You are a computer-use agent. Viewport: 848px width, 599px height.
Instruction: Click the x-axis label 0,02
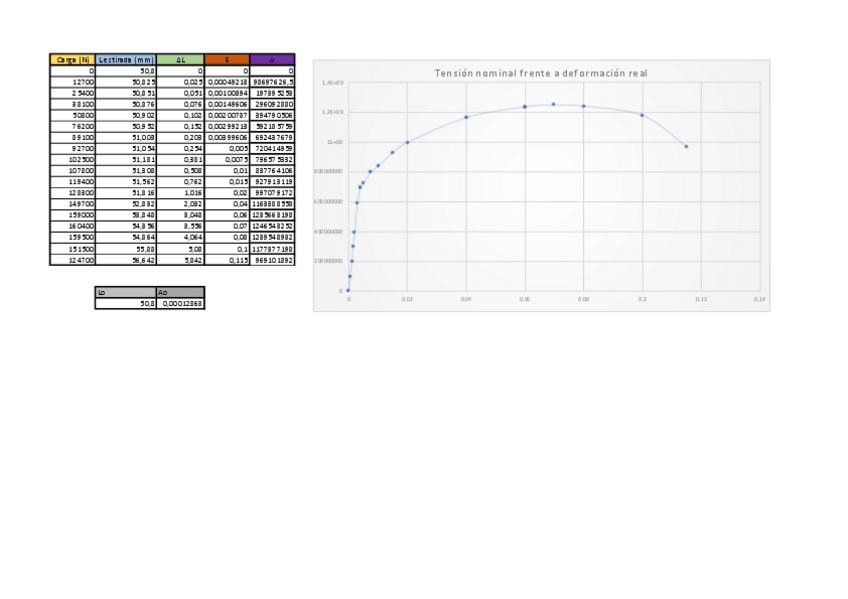click(x=407, y=299)
